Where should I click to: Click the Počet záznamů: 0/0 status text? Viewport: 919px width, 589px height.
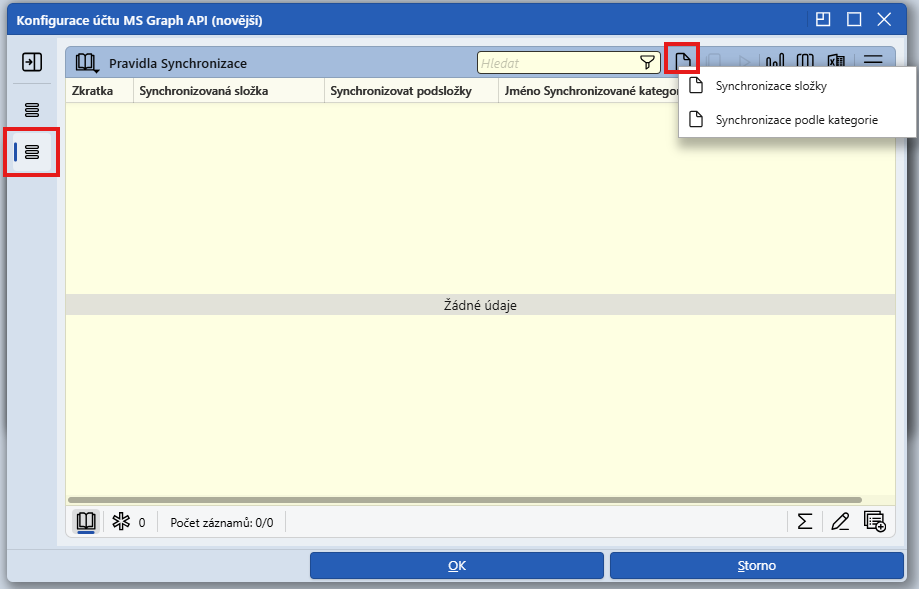[222, 523]
